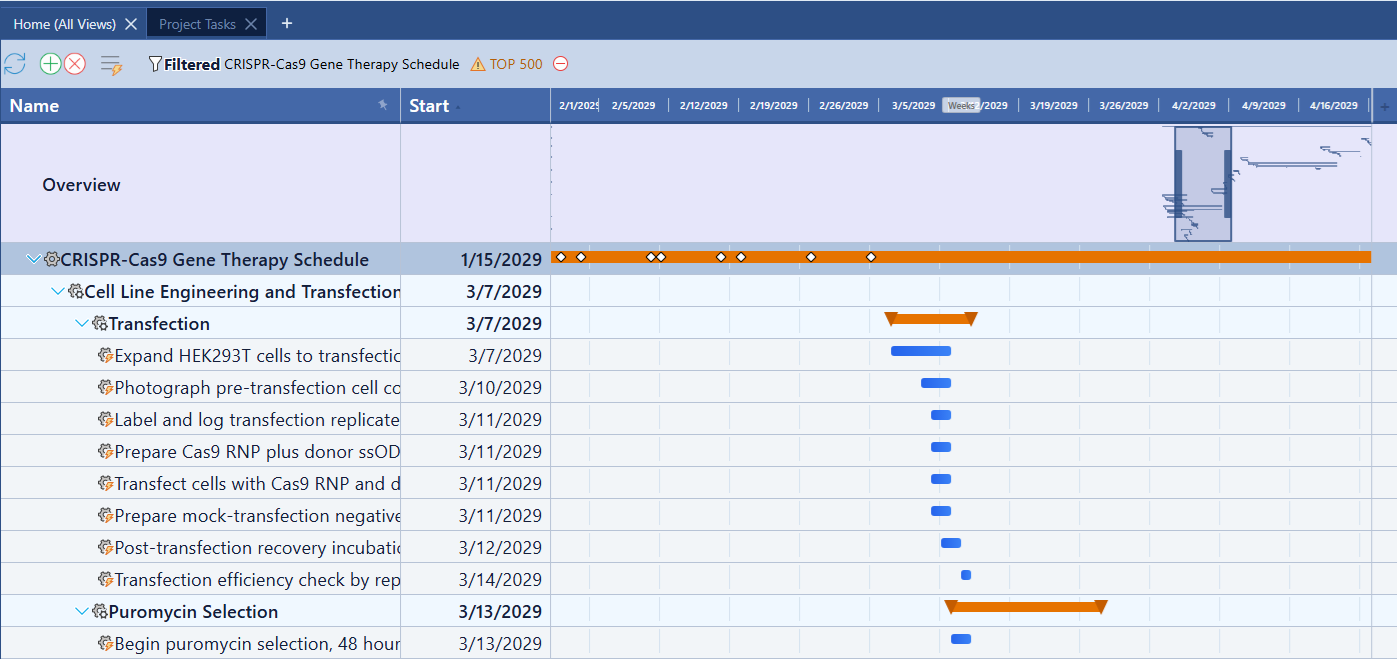Image resolution: width=1397 pixels, height=659 pixels.
Task: Select the Label and log transfection replicate row
Action: (x=698, y=419)
